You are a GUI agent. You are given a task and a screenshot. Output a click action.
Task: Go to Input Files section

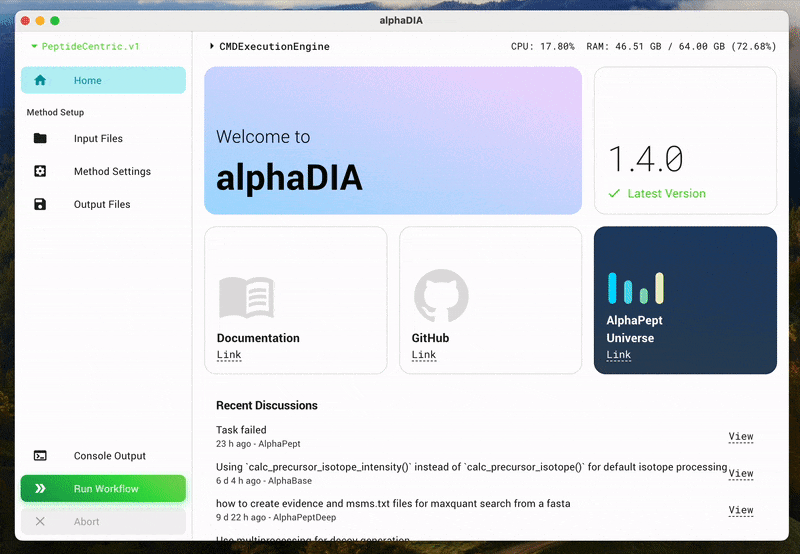point(103,138)
